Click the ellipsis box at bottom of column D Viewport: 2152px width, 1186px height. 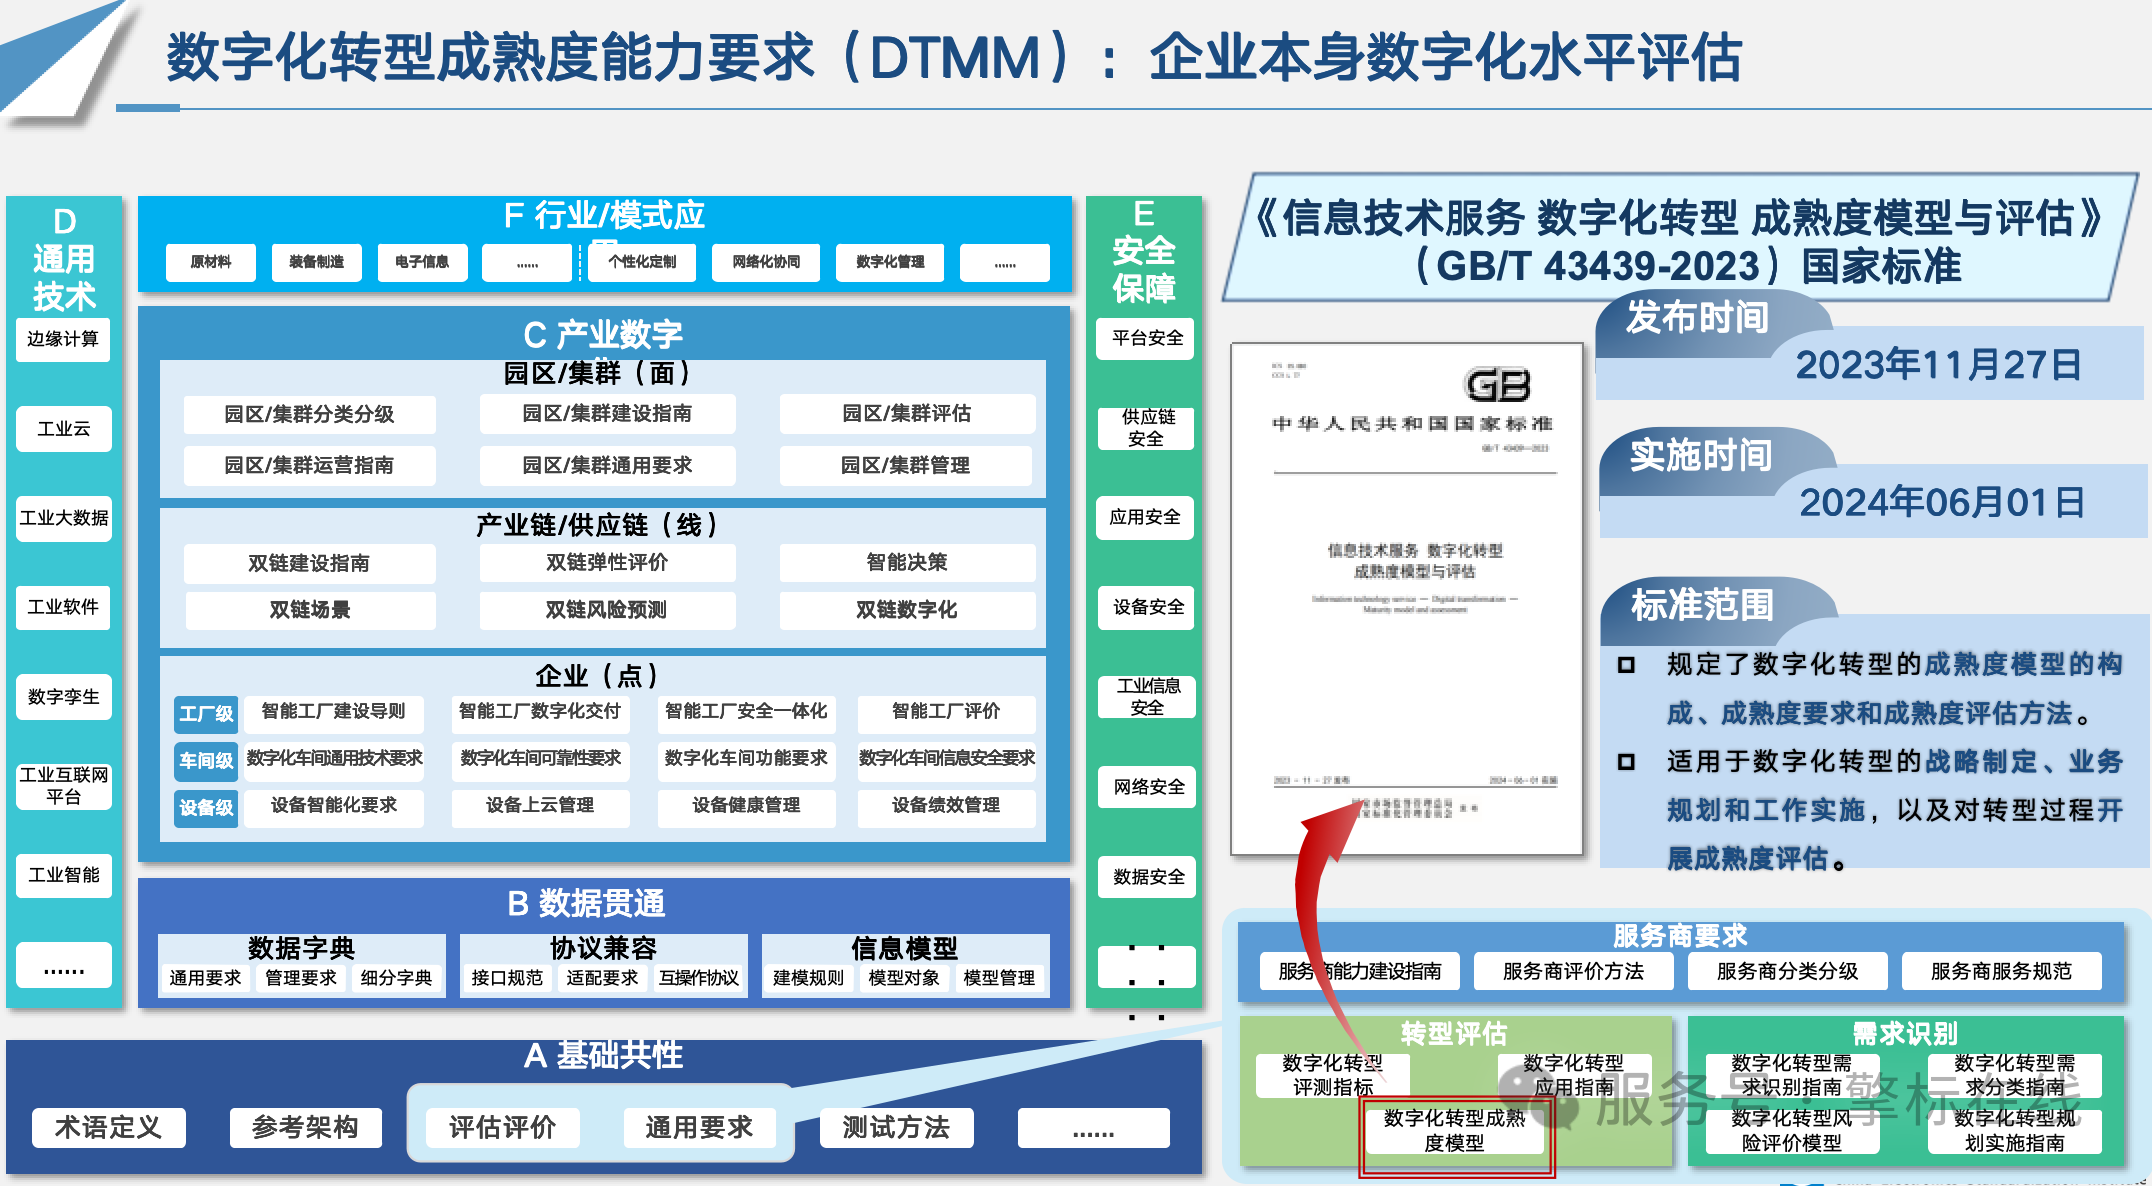tap(63, 967)
